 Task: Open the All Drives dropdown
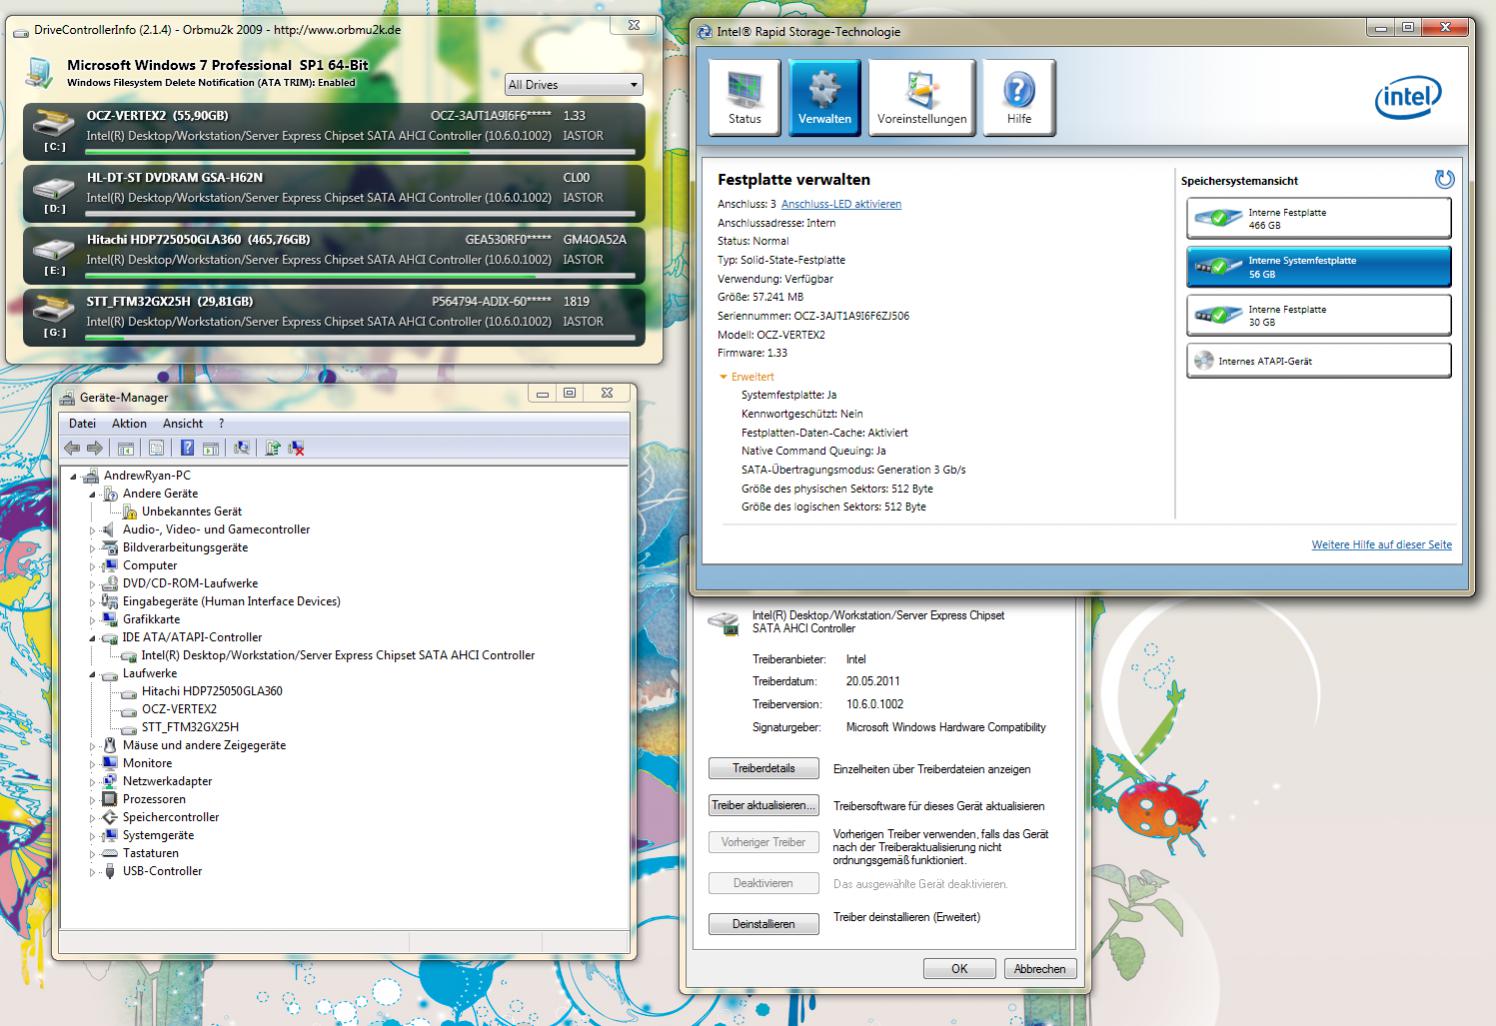573,85
